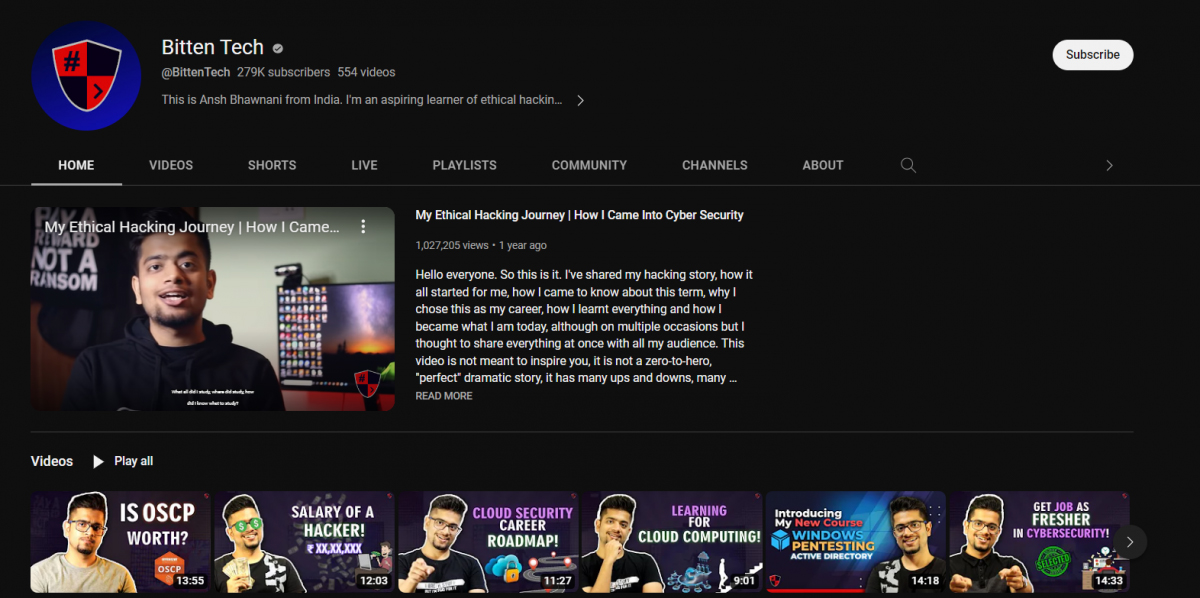This screenshot has height=598, width=1200.
Task: Open the CHANNELS tab
Action: [715, 165]
